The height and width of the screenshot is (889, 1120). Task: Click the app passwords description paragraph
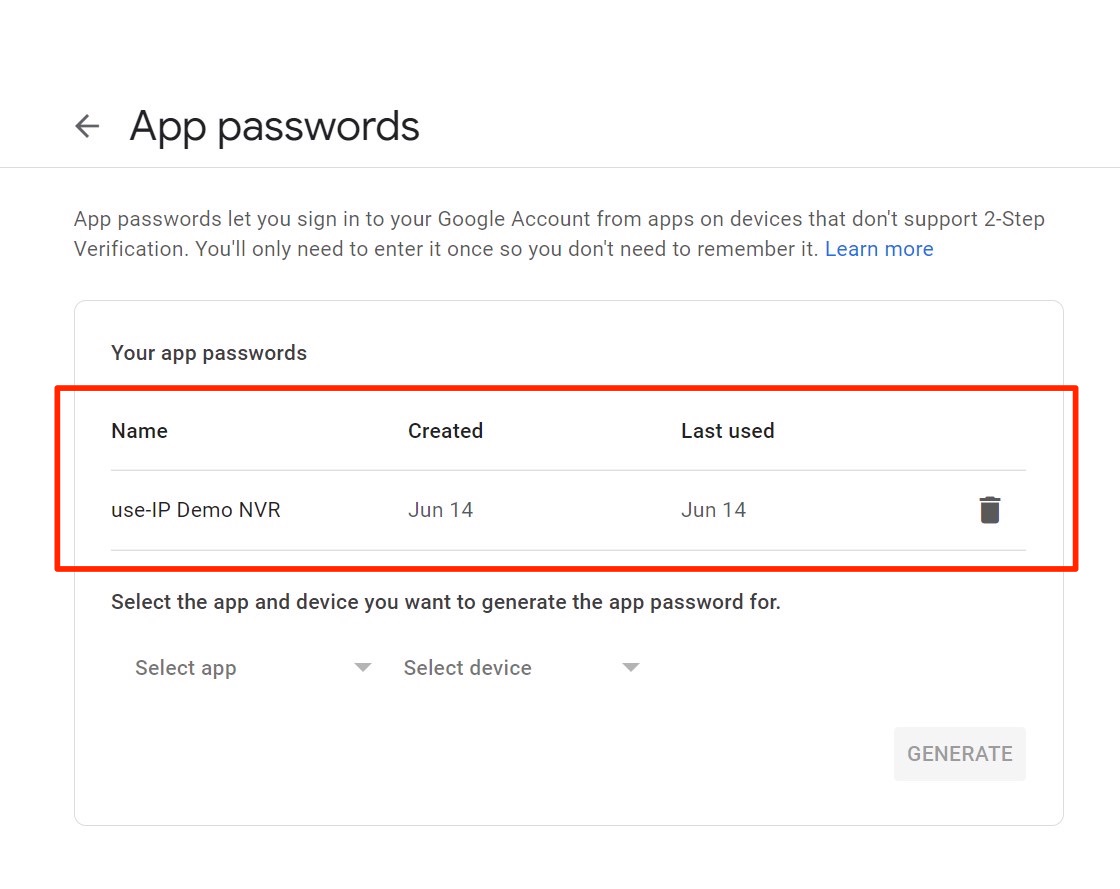(x=450, y=234)
